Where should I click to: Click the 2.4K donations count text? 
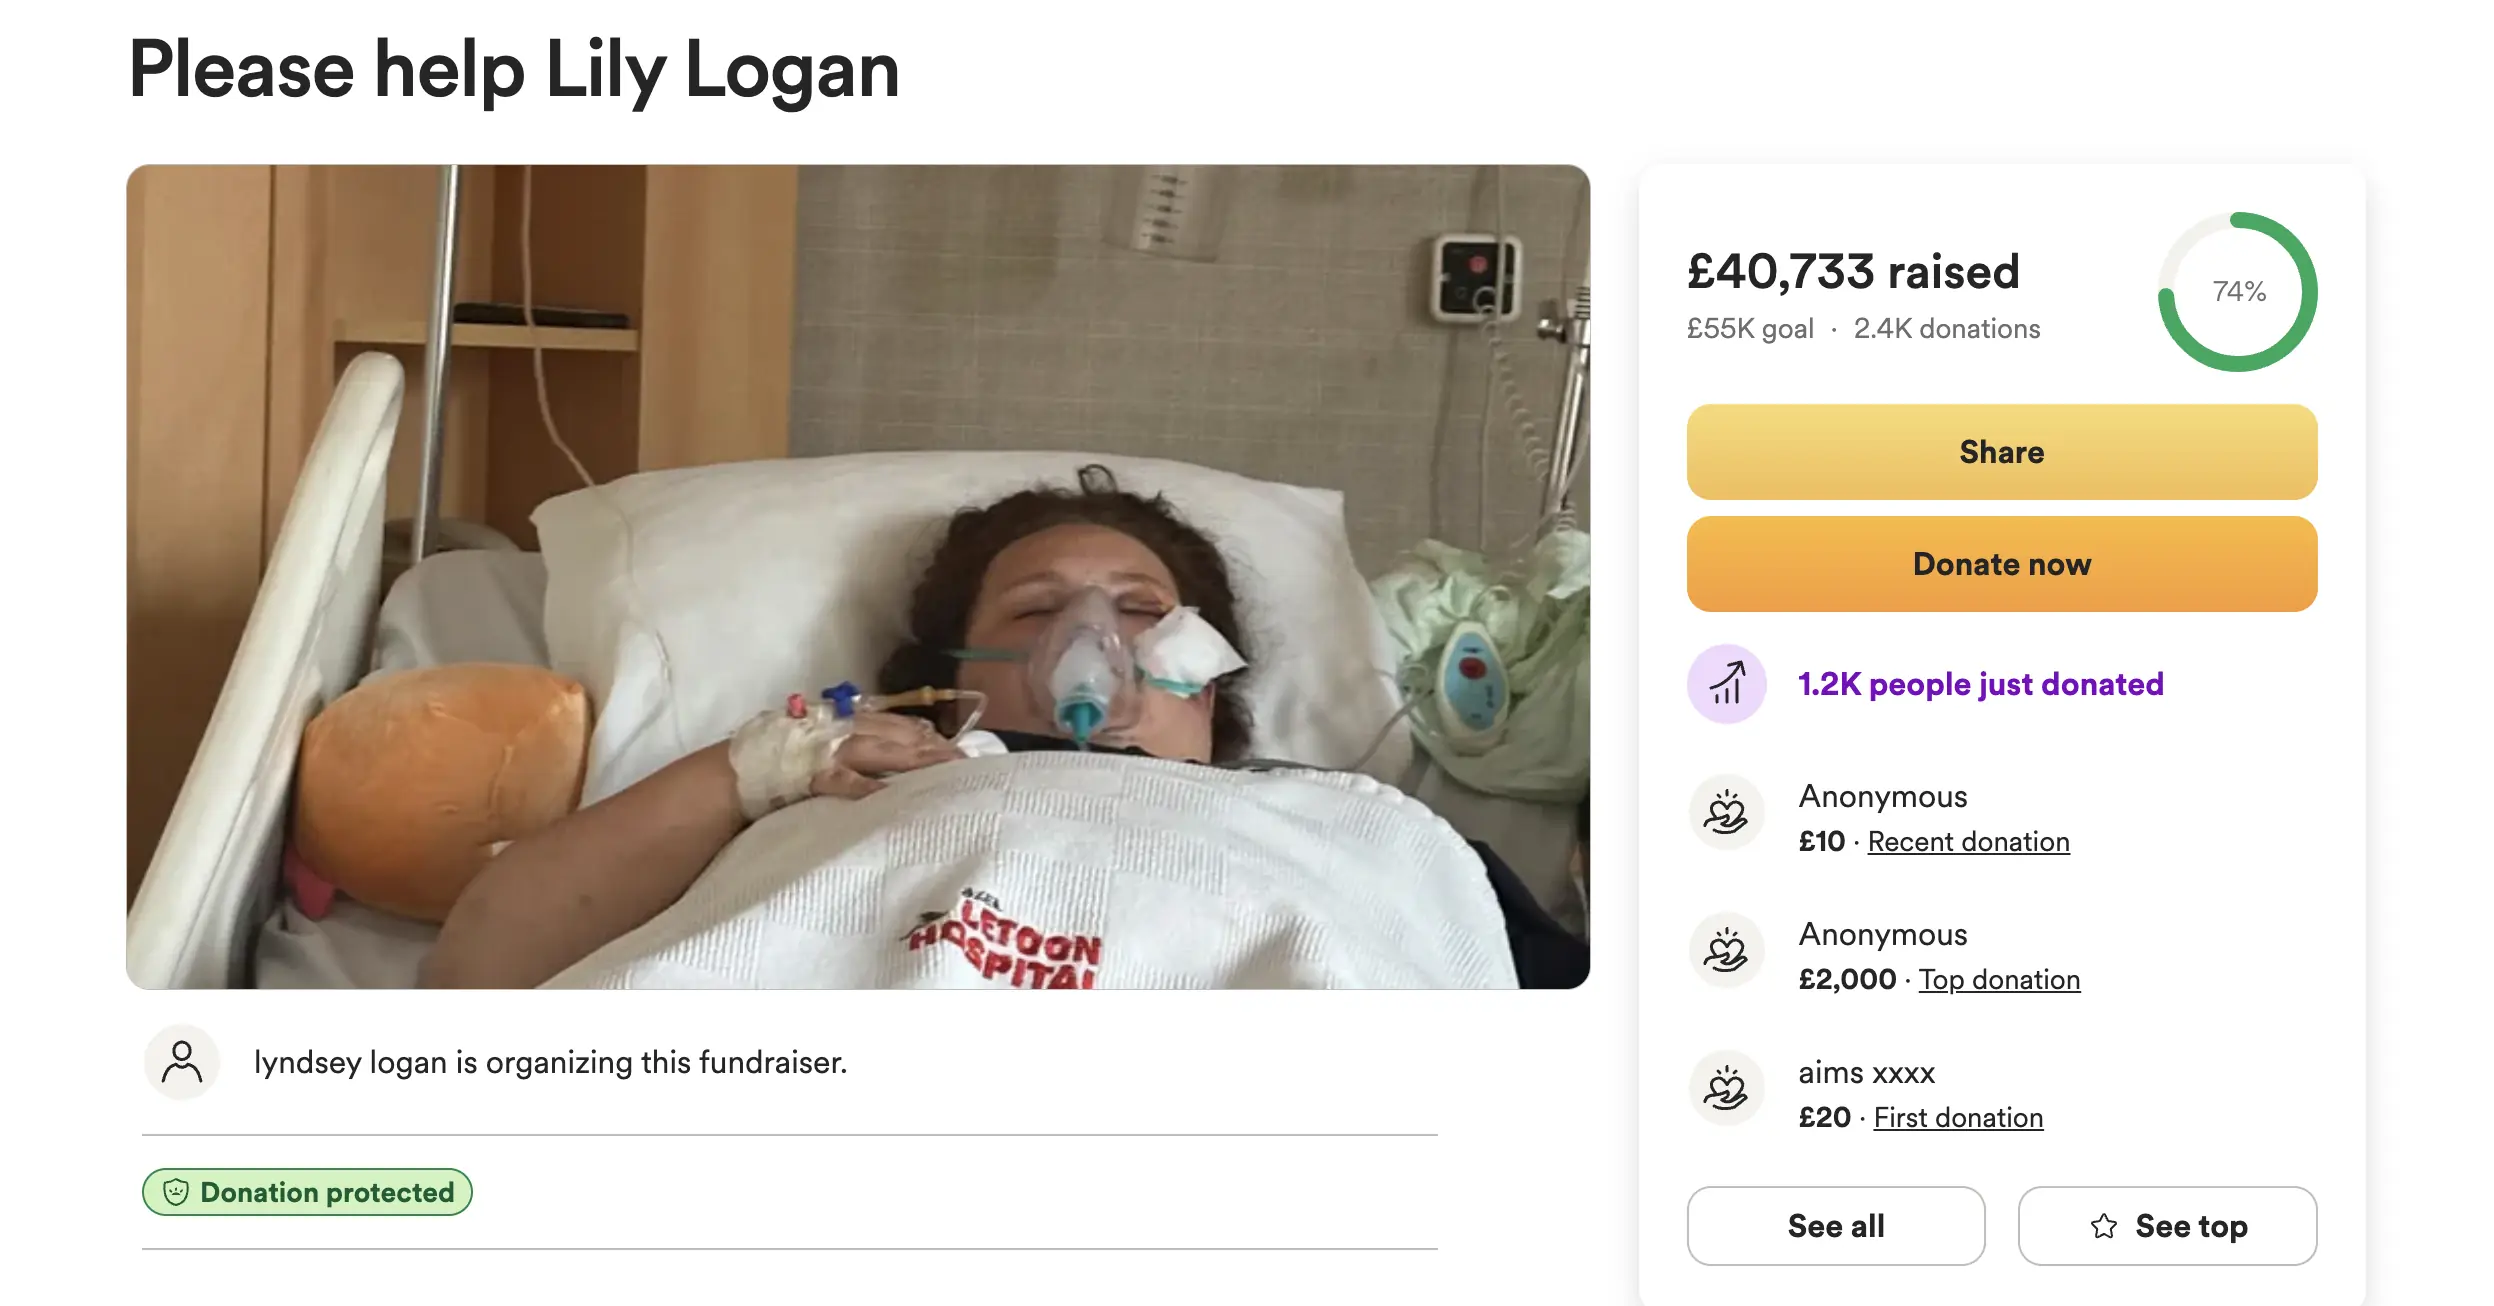tap(1946, 329)
